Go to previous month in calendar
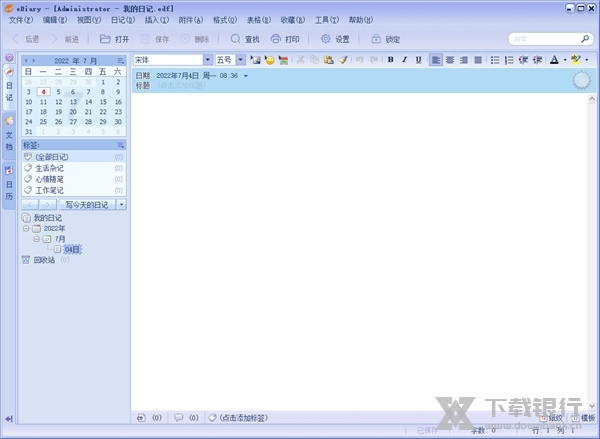This screenshot has height=439, width=600. (26, 60)
